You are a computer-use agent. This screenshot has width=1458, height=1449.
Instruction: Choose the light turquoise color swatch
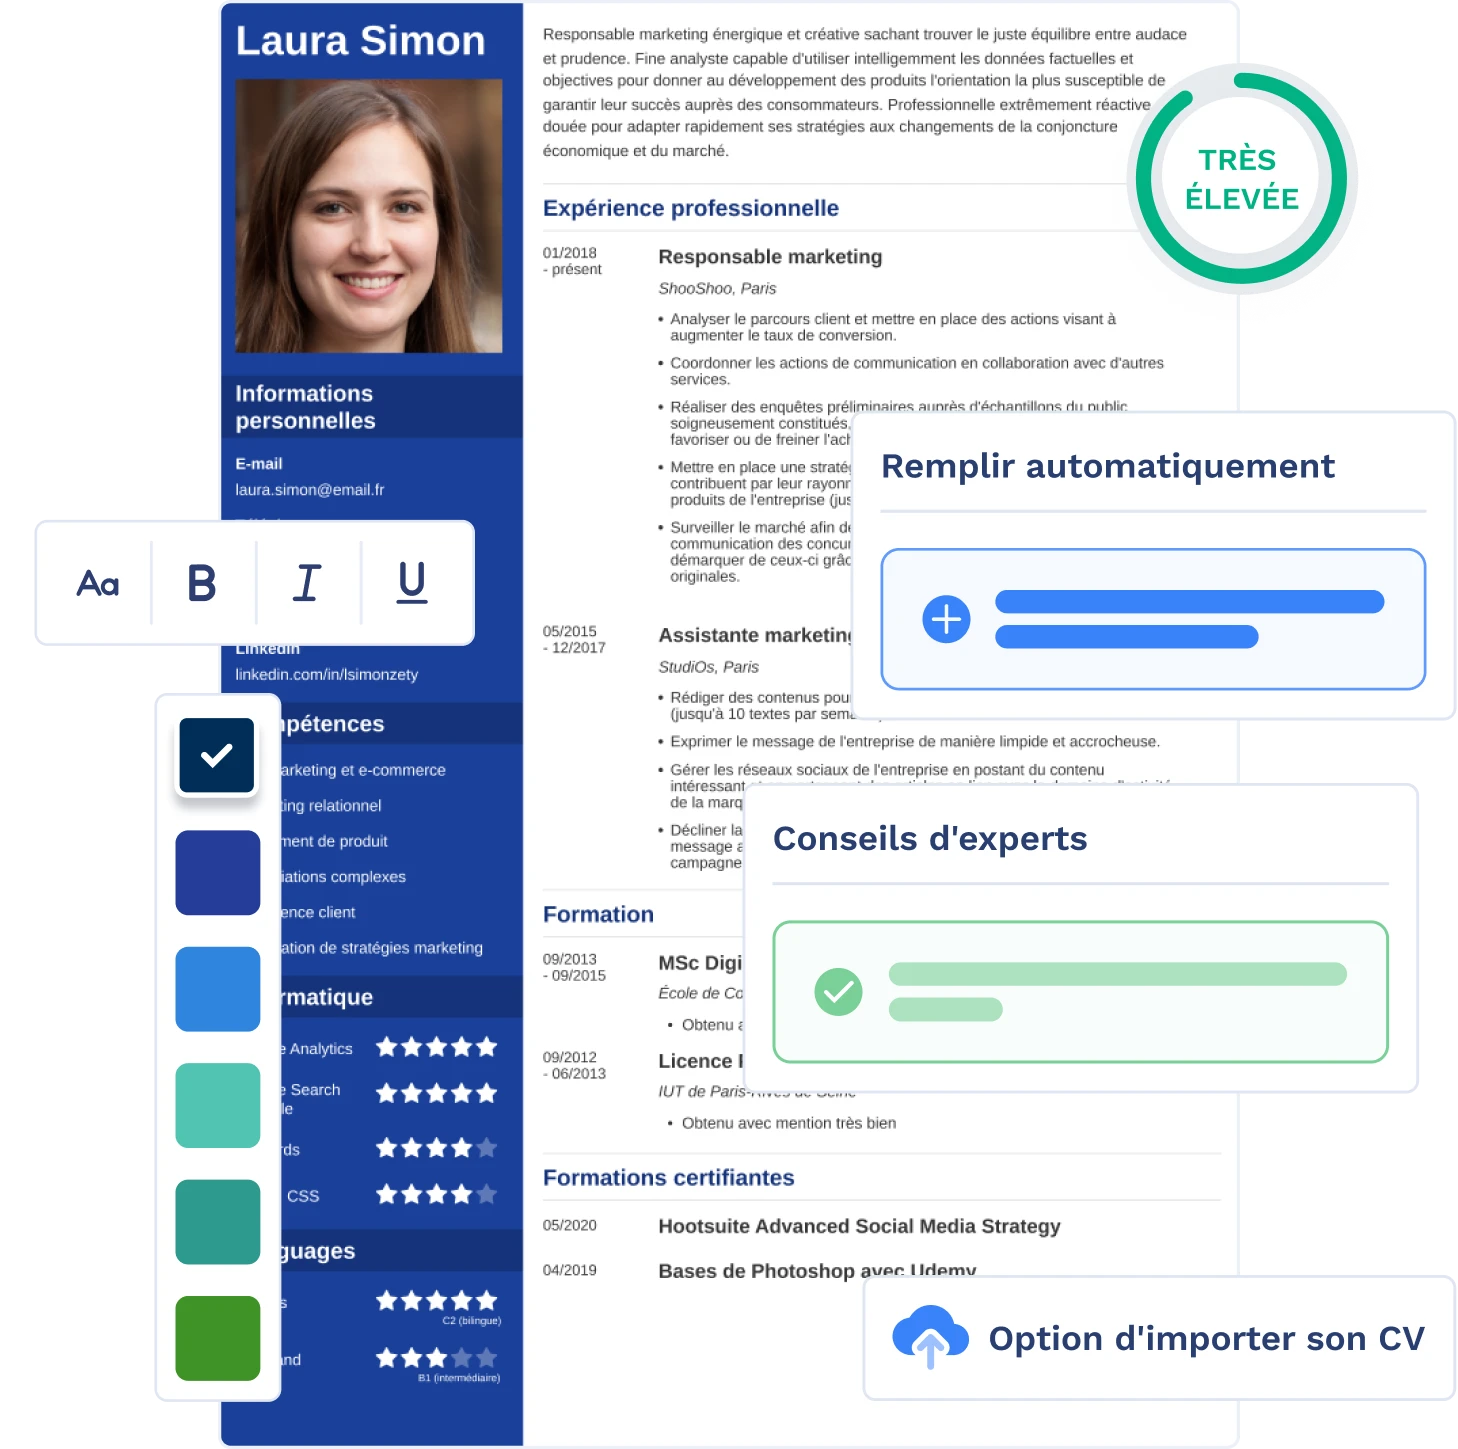(218, 1106)
